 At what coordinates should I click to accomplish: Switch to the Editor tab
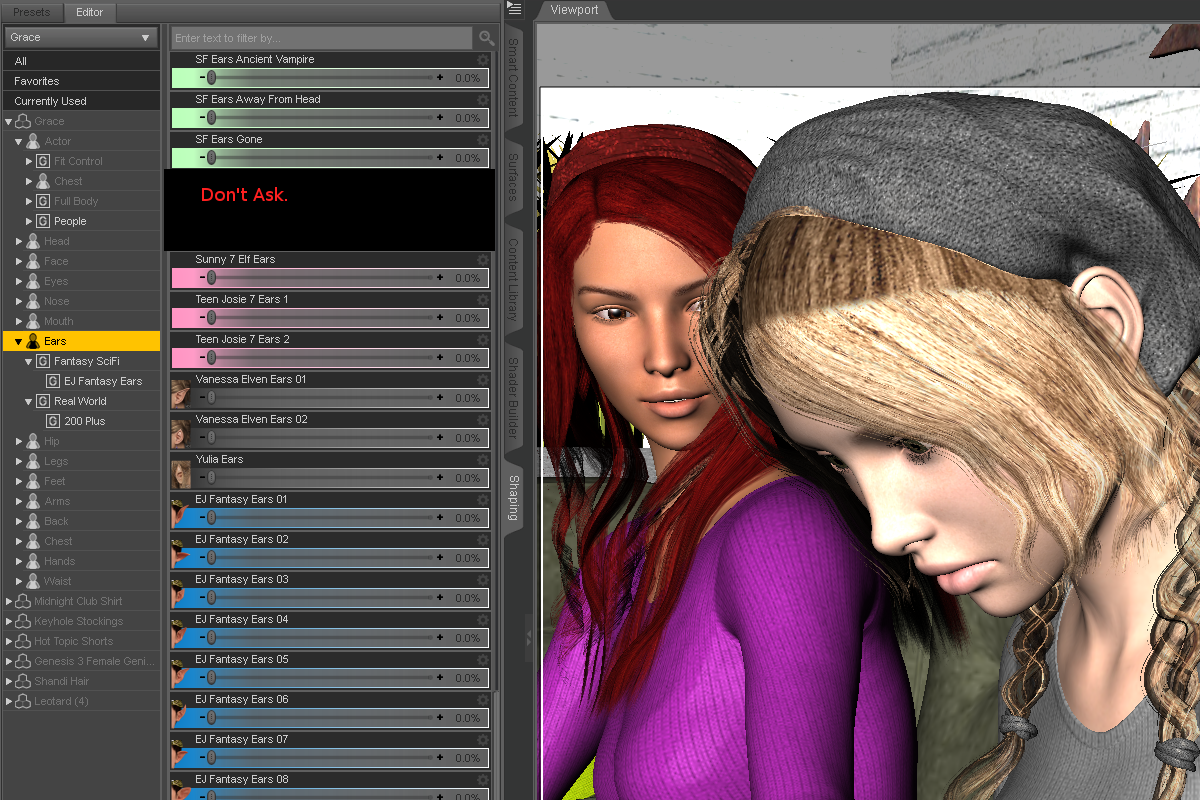pyautogui.click(x=90, y=13)
